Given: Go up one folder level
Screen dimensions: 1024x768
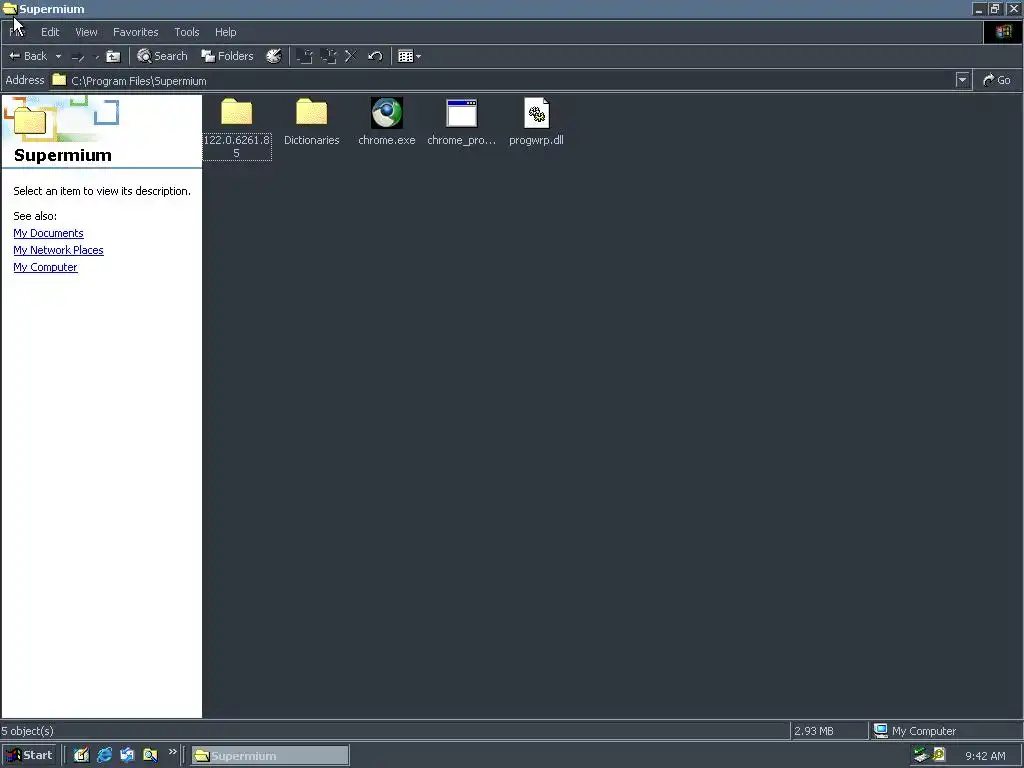Looking at the screenshot, I should click(x=114, y=57).
